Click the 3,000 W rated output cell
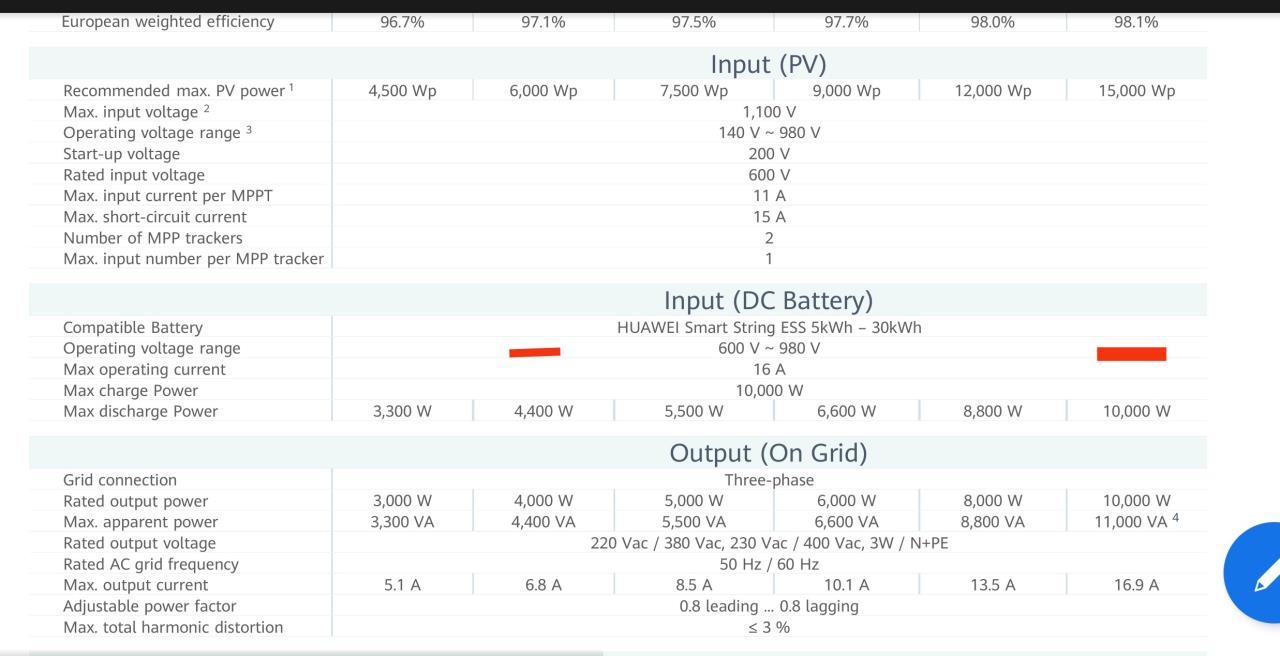 coord(402,501)
